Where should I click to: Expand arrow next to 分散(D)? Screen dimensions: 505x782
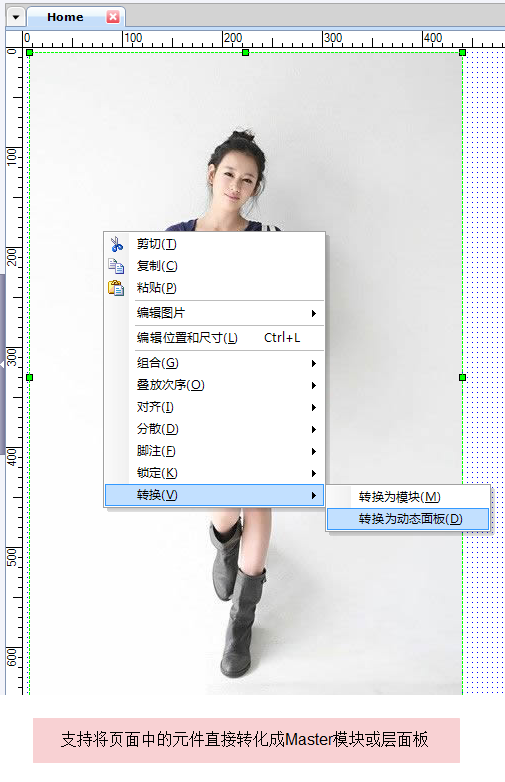click(314, 429)
